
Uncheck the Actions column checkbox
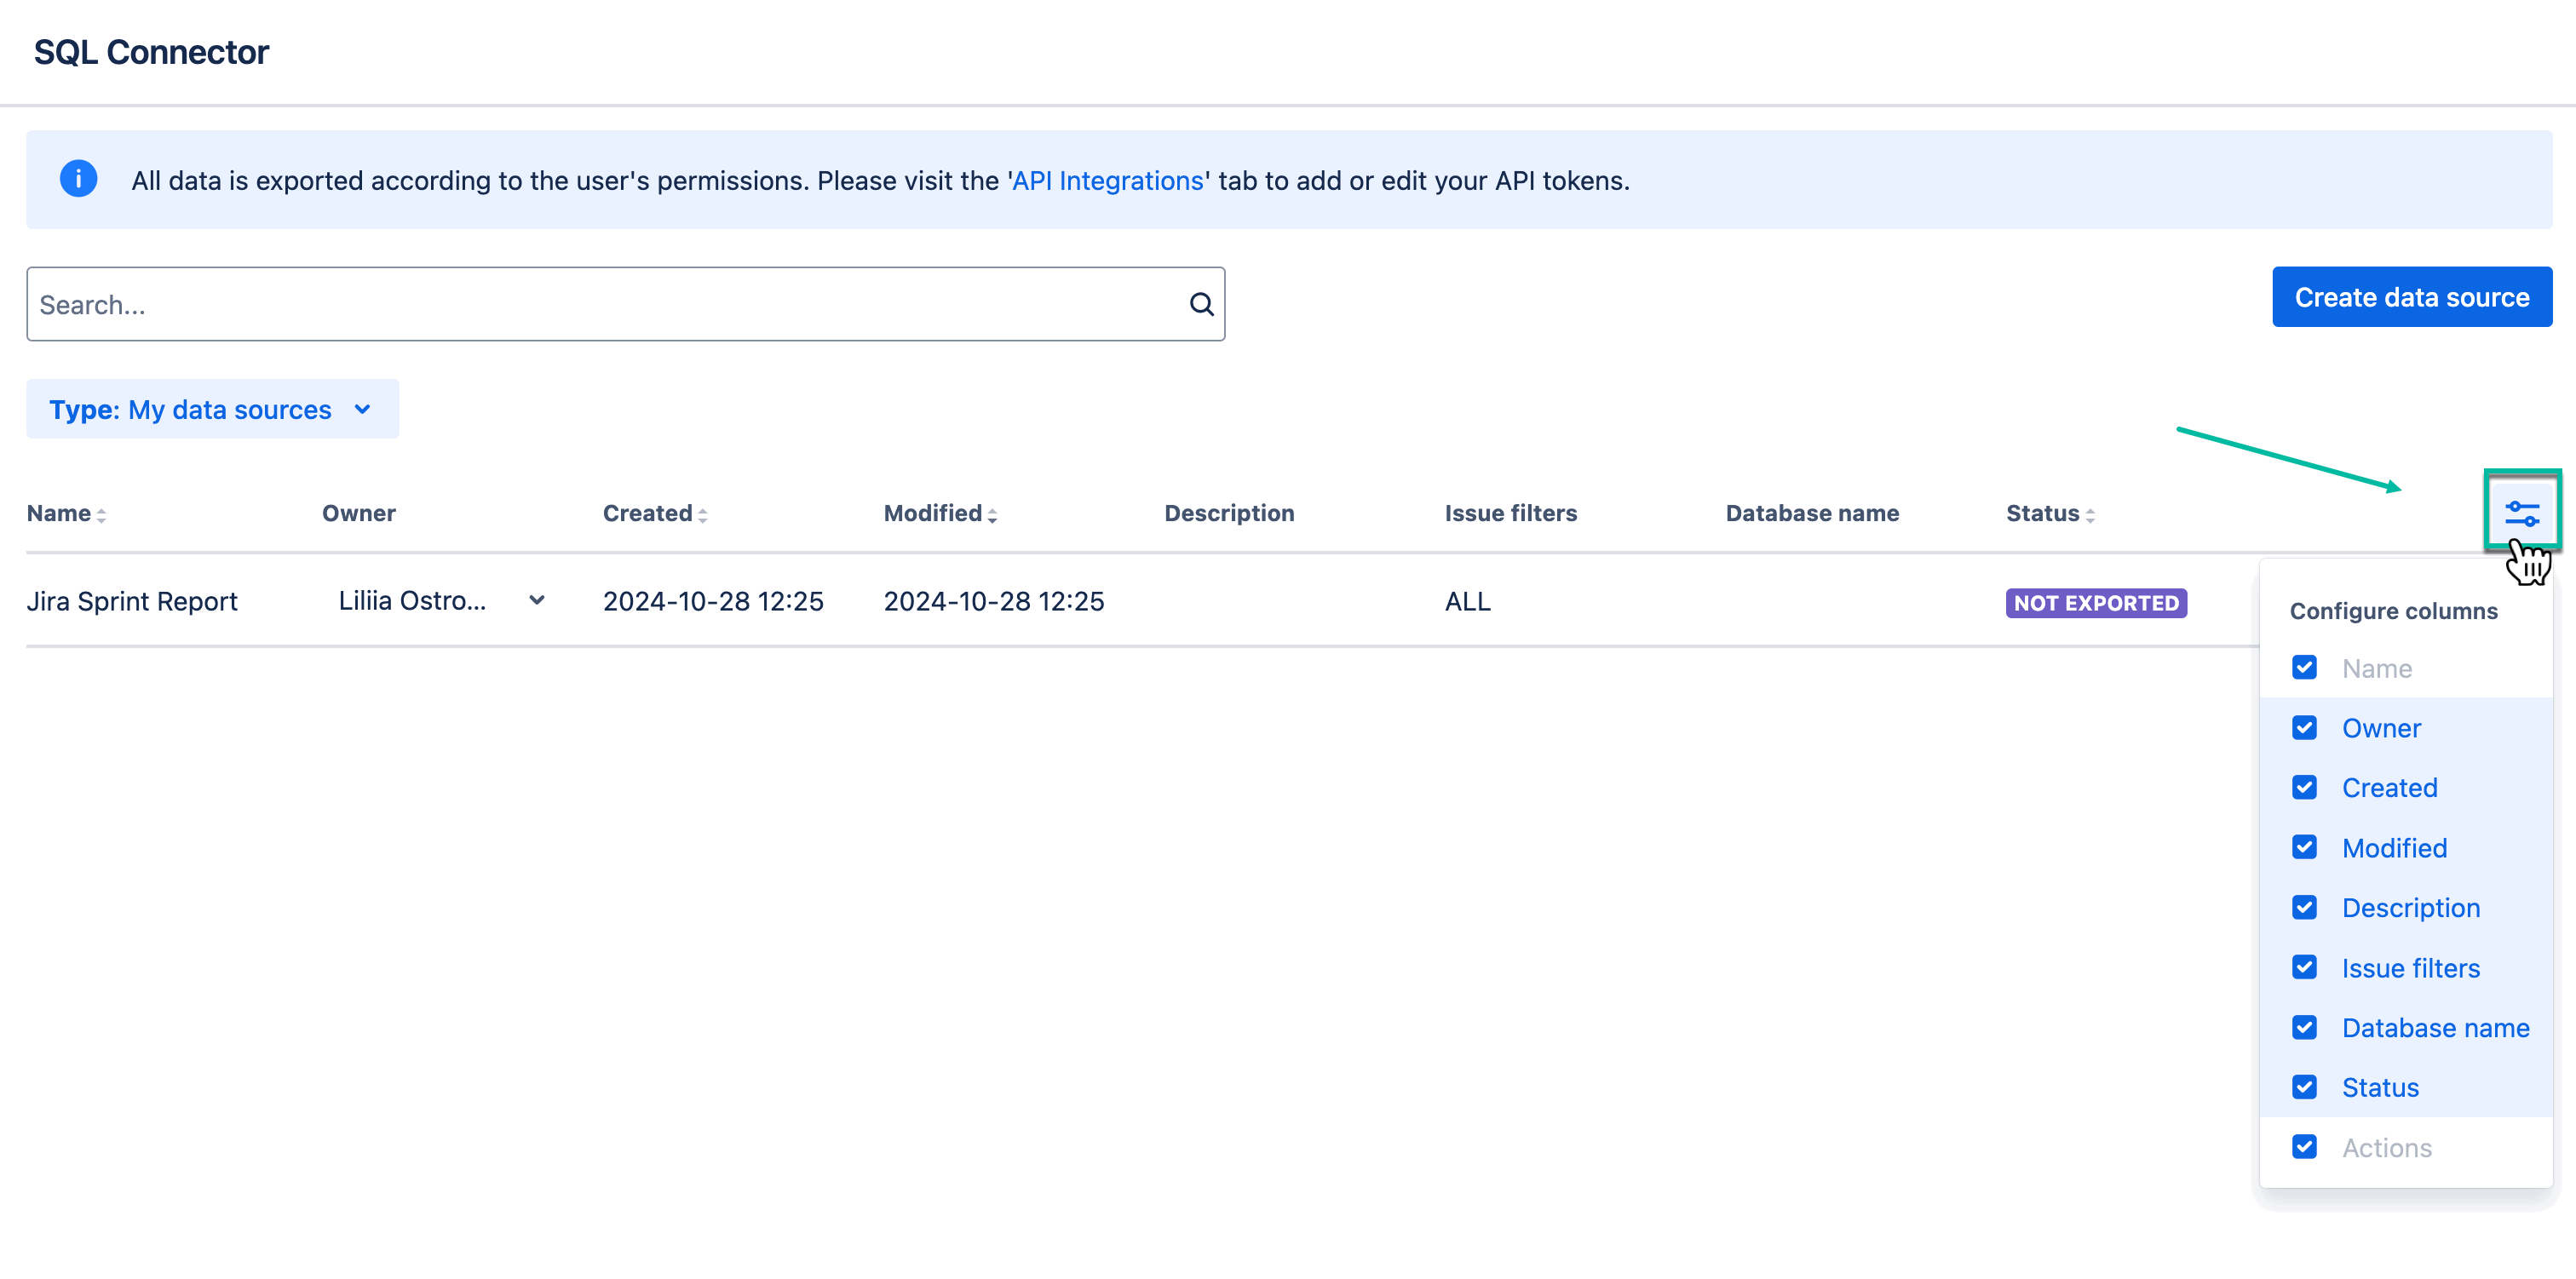(2305, 1147)
